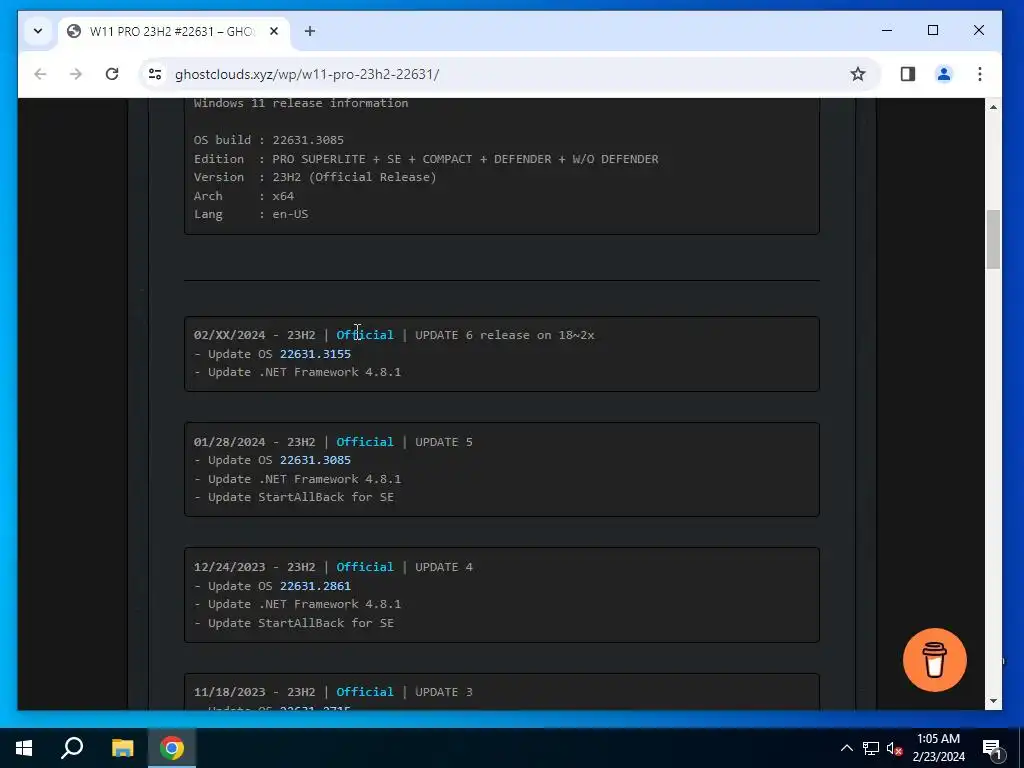Click the 'Update StartAllBack for SE' line under UPDATE 5
The width and height of the screenshot is (1024, 768).
pyautogui.click(x=294, y=498)
